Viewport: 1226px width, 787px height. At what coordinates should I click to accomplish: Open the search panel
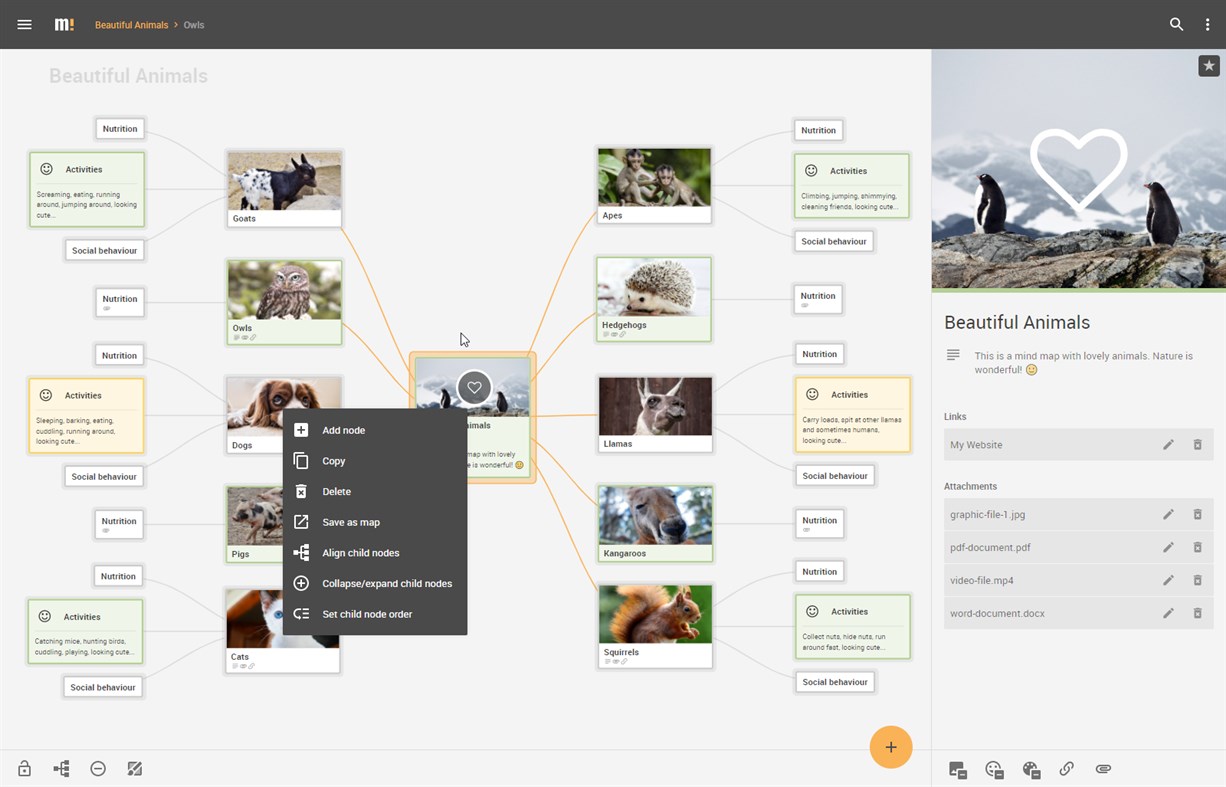[x=1177, y=24]
